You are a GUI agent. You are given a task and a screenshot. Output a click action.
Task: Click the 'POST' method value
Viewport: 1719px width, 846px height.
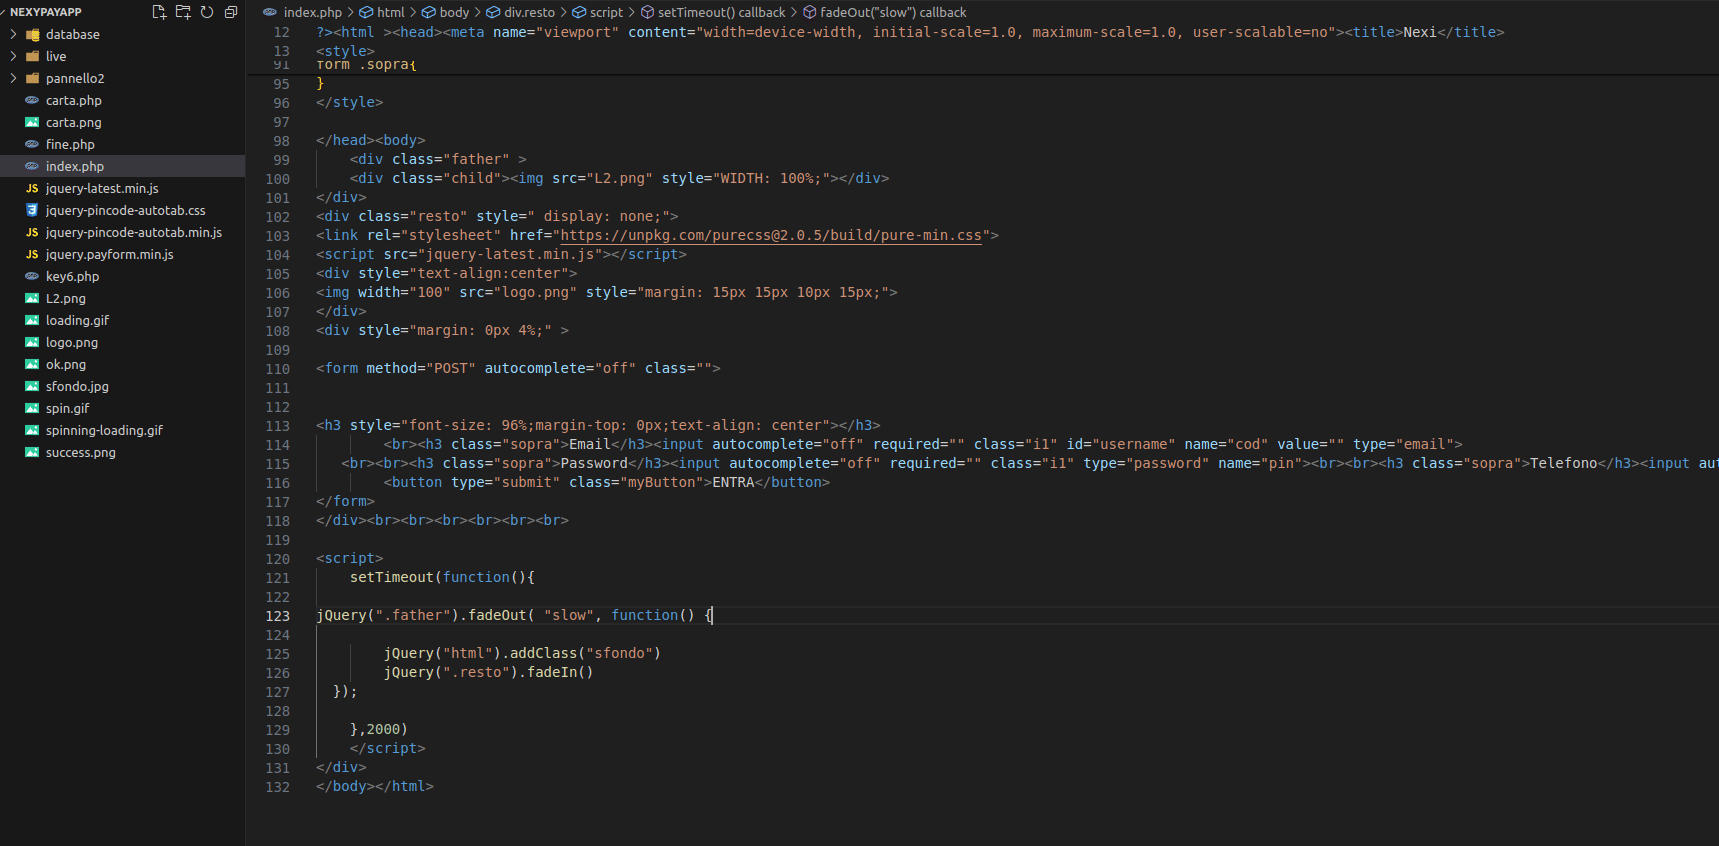click(x=451, y=368)
